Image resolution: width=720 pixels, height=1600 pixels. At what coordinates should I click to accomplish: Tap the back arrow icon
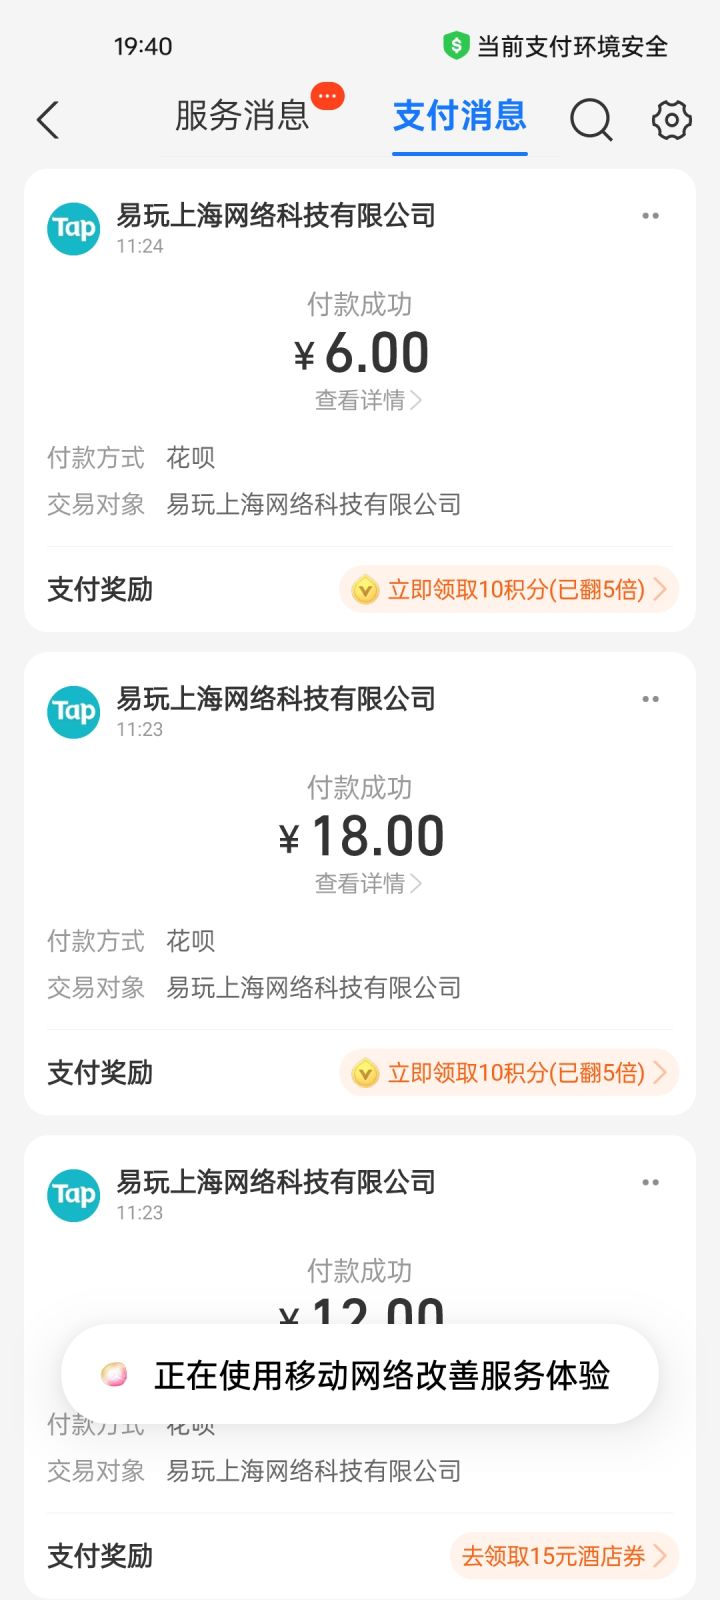point(48,120)
